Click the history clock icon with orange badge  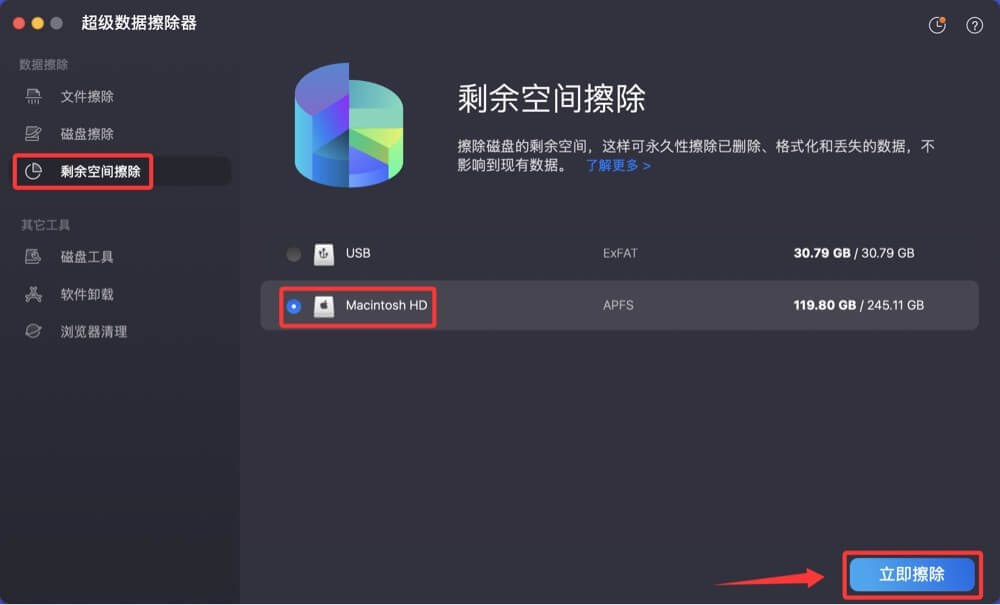(937, 23)
